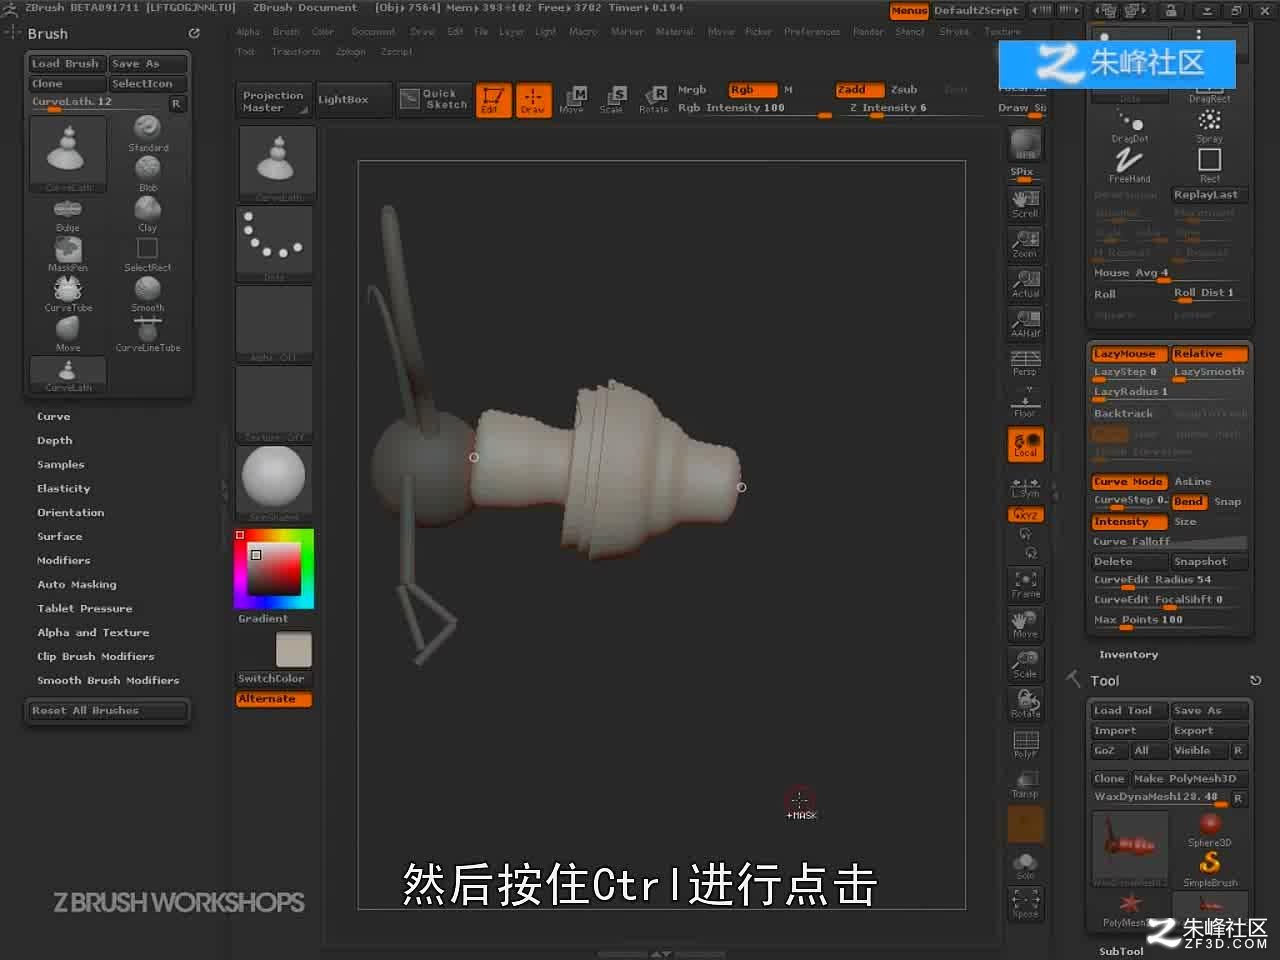Pick a color in the color picker square
This screenshot has width=1280, height=960.
[273, 568]
